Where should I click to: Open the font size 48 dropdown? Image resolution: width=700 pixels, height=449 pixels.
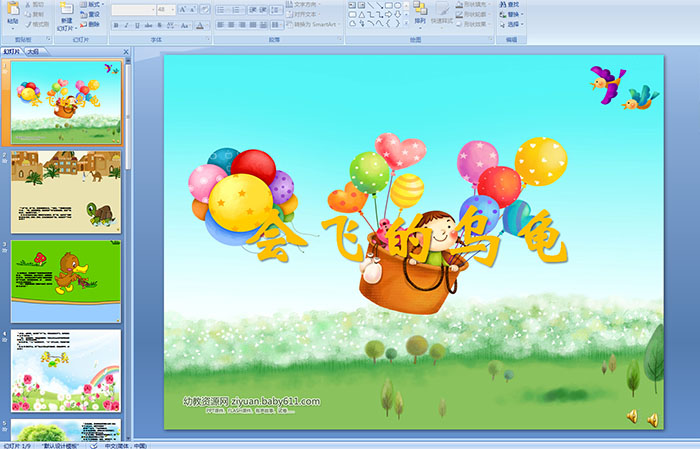166,10
